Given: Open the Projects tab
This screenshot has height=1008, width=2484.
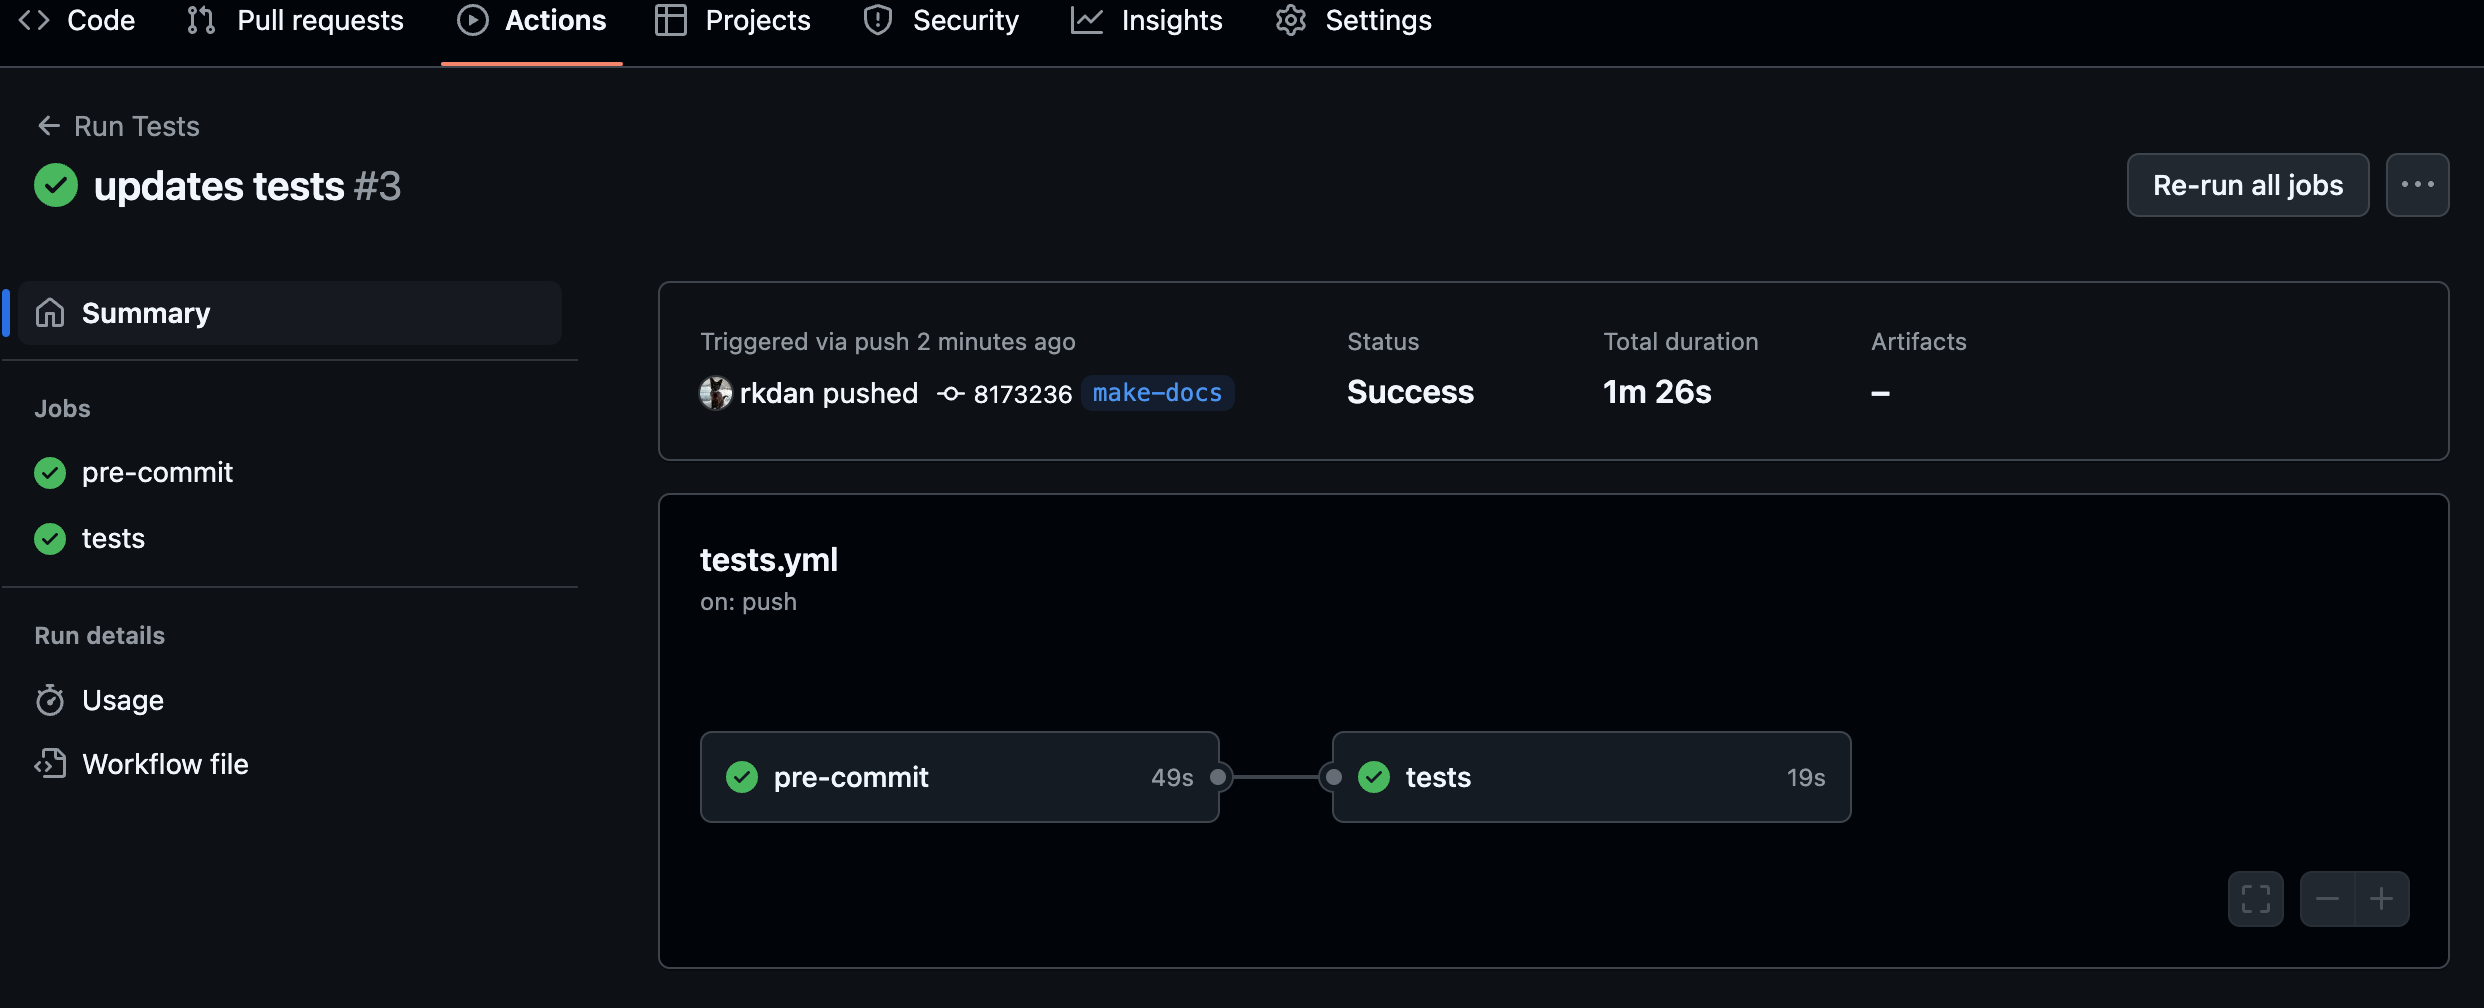Looking at the screenshot, I should click(733, 20).
